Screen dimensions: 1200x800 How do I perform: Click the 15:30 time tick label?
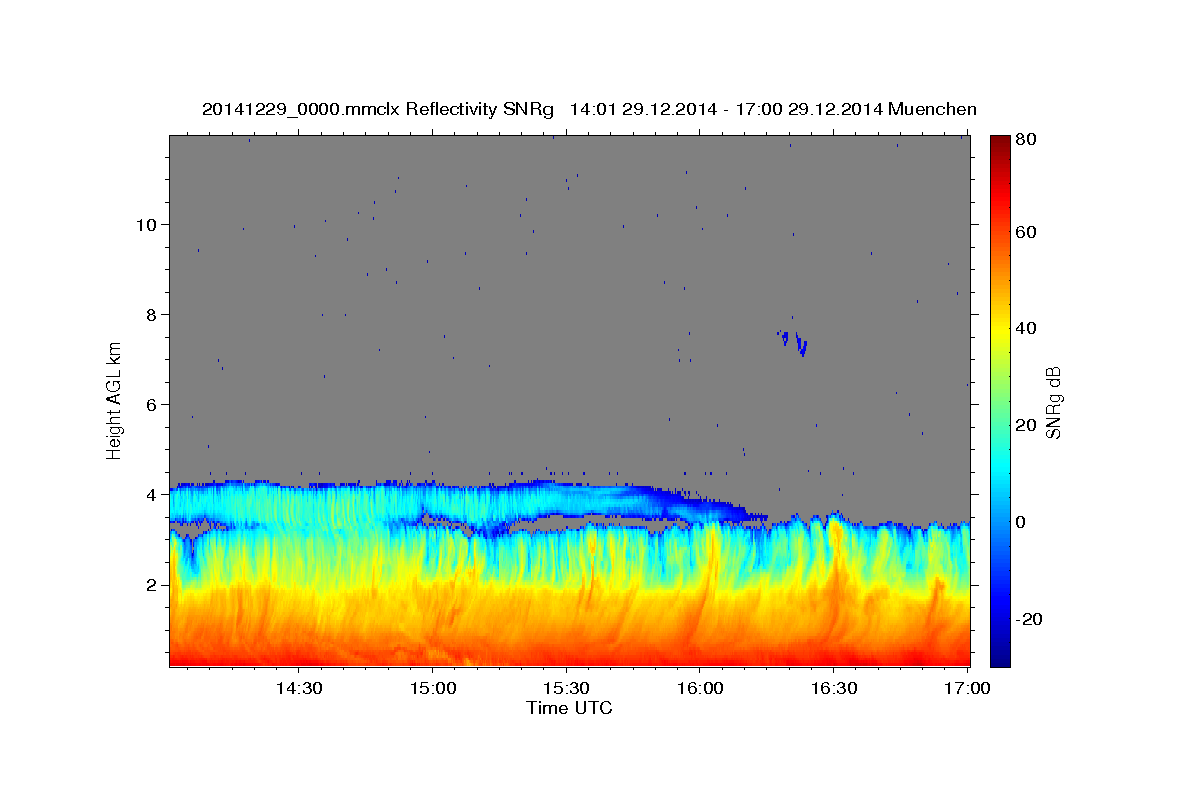tap(566, 688)
